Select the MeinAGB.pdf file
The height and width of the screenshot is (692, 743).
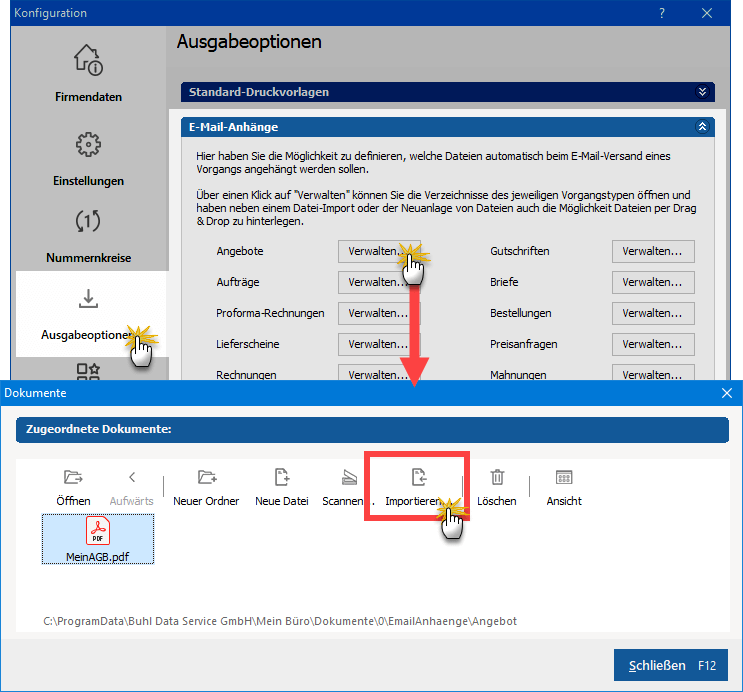point(98,539)
